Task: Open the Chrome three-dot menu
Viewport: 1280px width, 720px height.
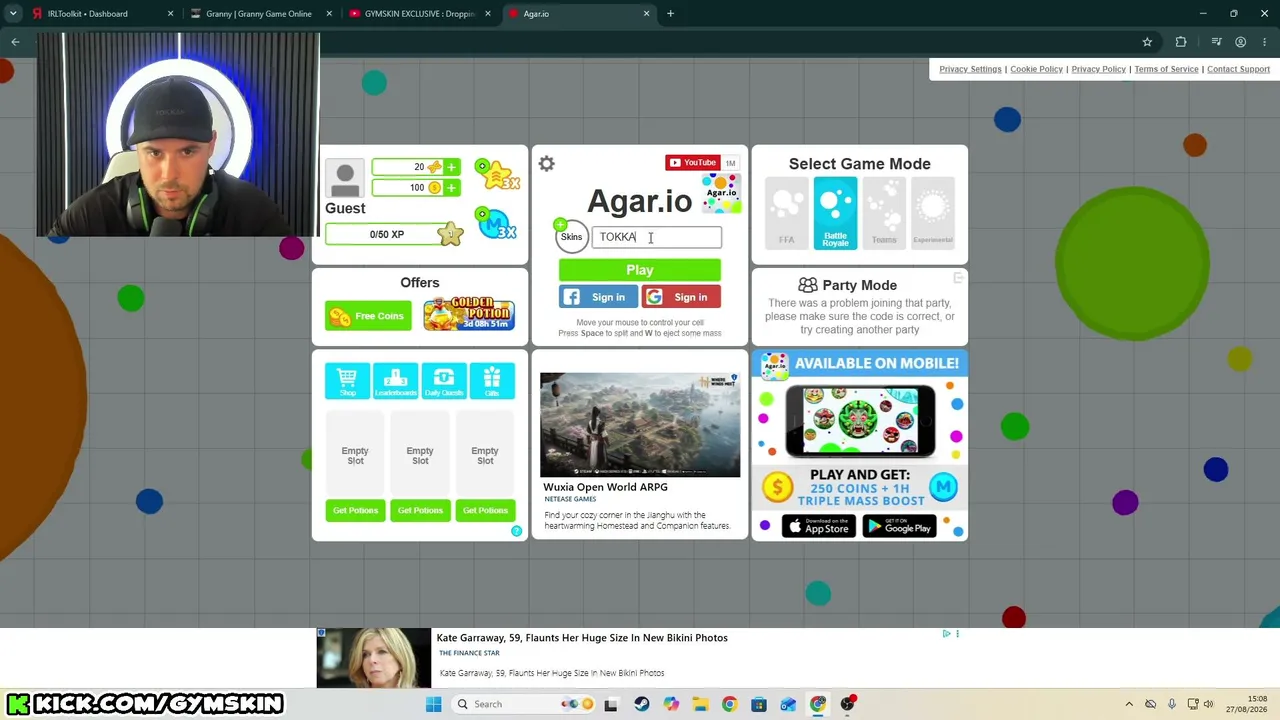Action: click(1265, 42)
